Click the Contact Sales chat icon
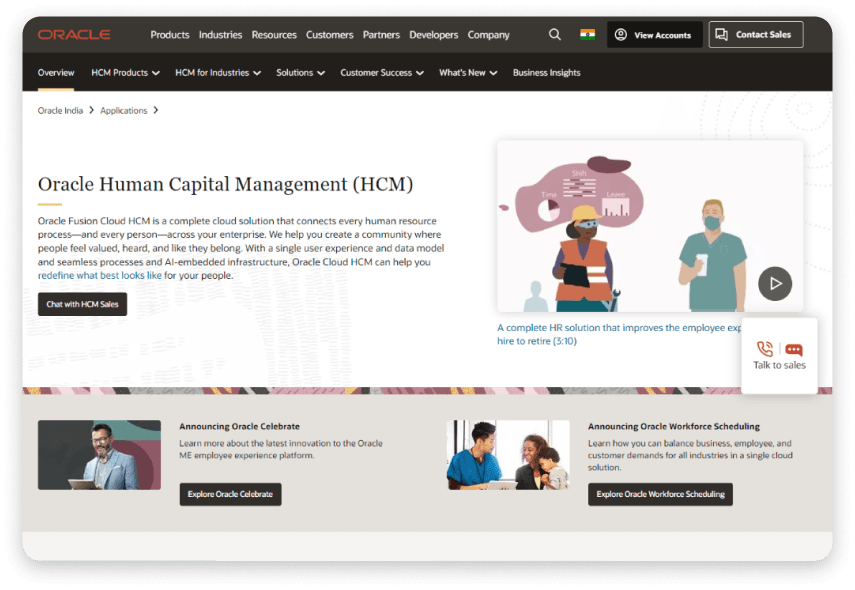The width and height of the screenshot is (855, 590). (x=720, y=34)
